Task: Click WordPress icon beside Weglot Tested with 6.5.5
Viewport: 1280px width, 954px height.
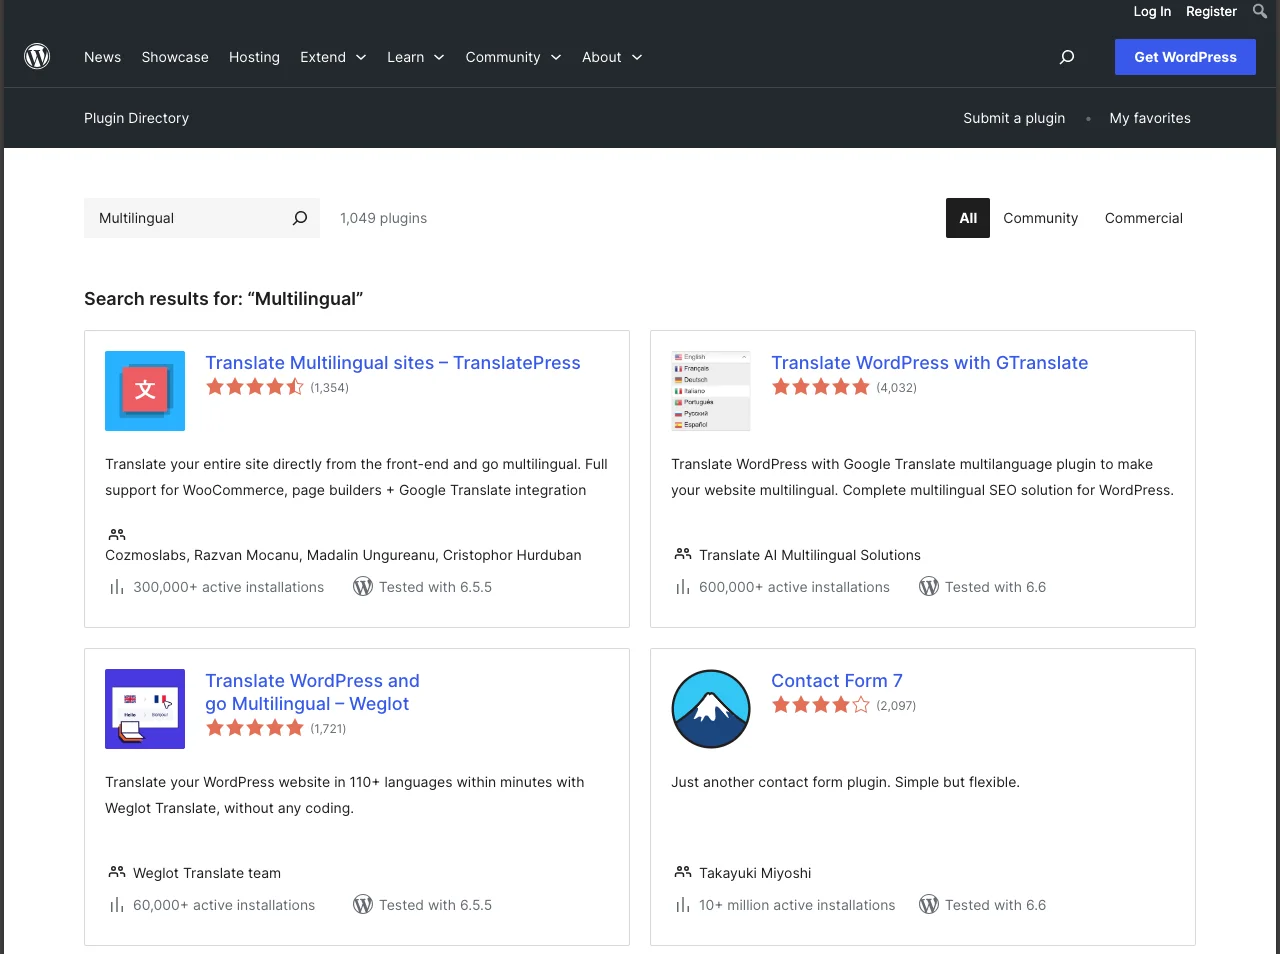Action: [x=363, y=905]
